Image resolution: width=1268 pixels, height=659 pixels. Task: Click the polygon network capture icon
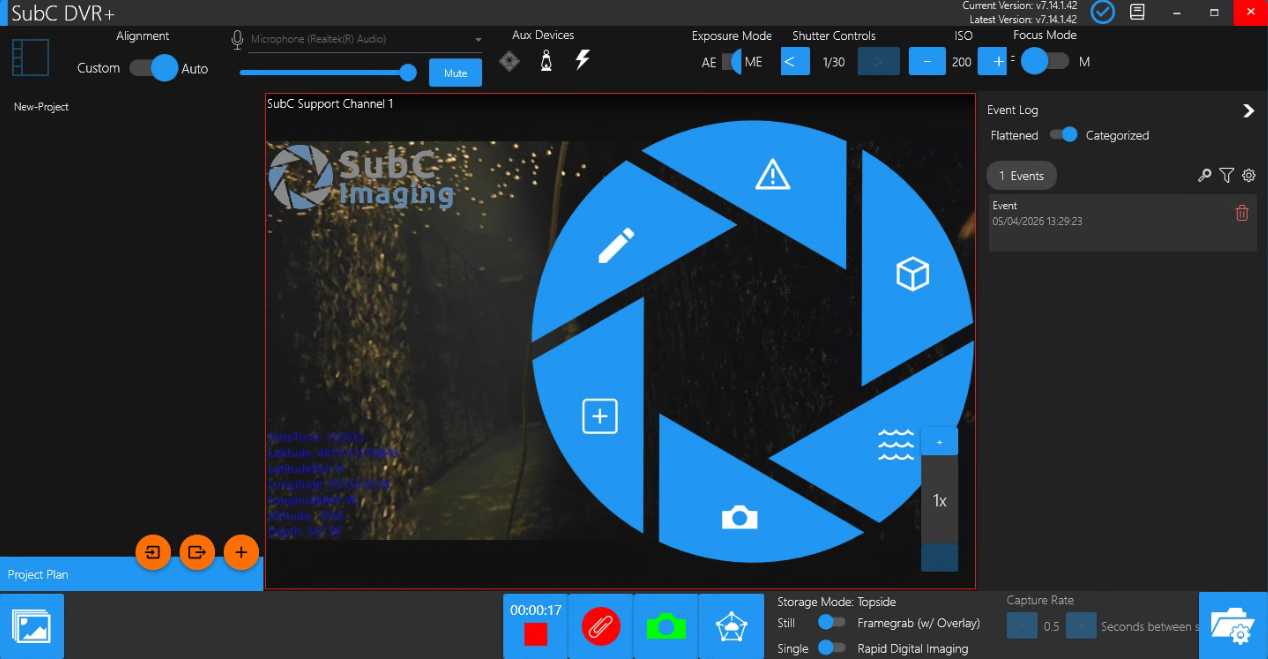tap(732, 626)
